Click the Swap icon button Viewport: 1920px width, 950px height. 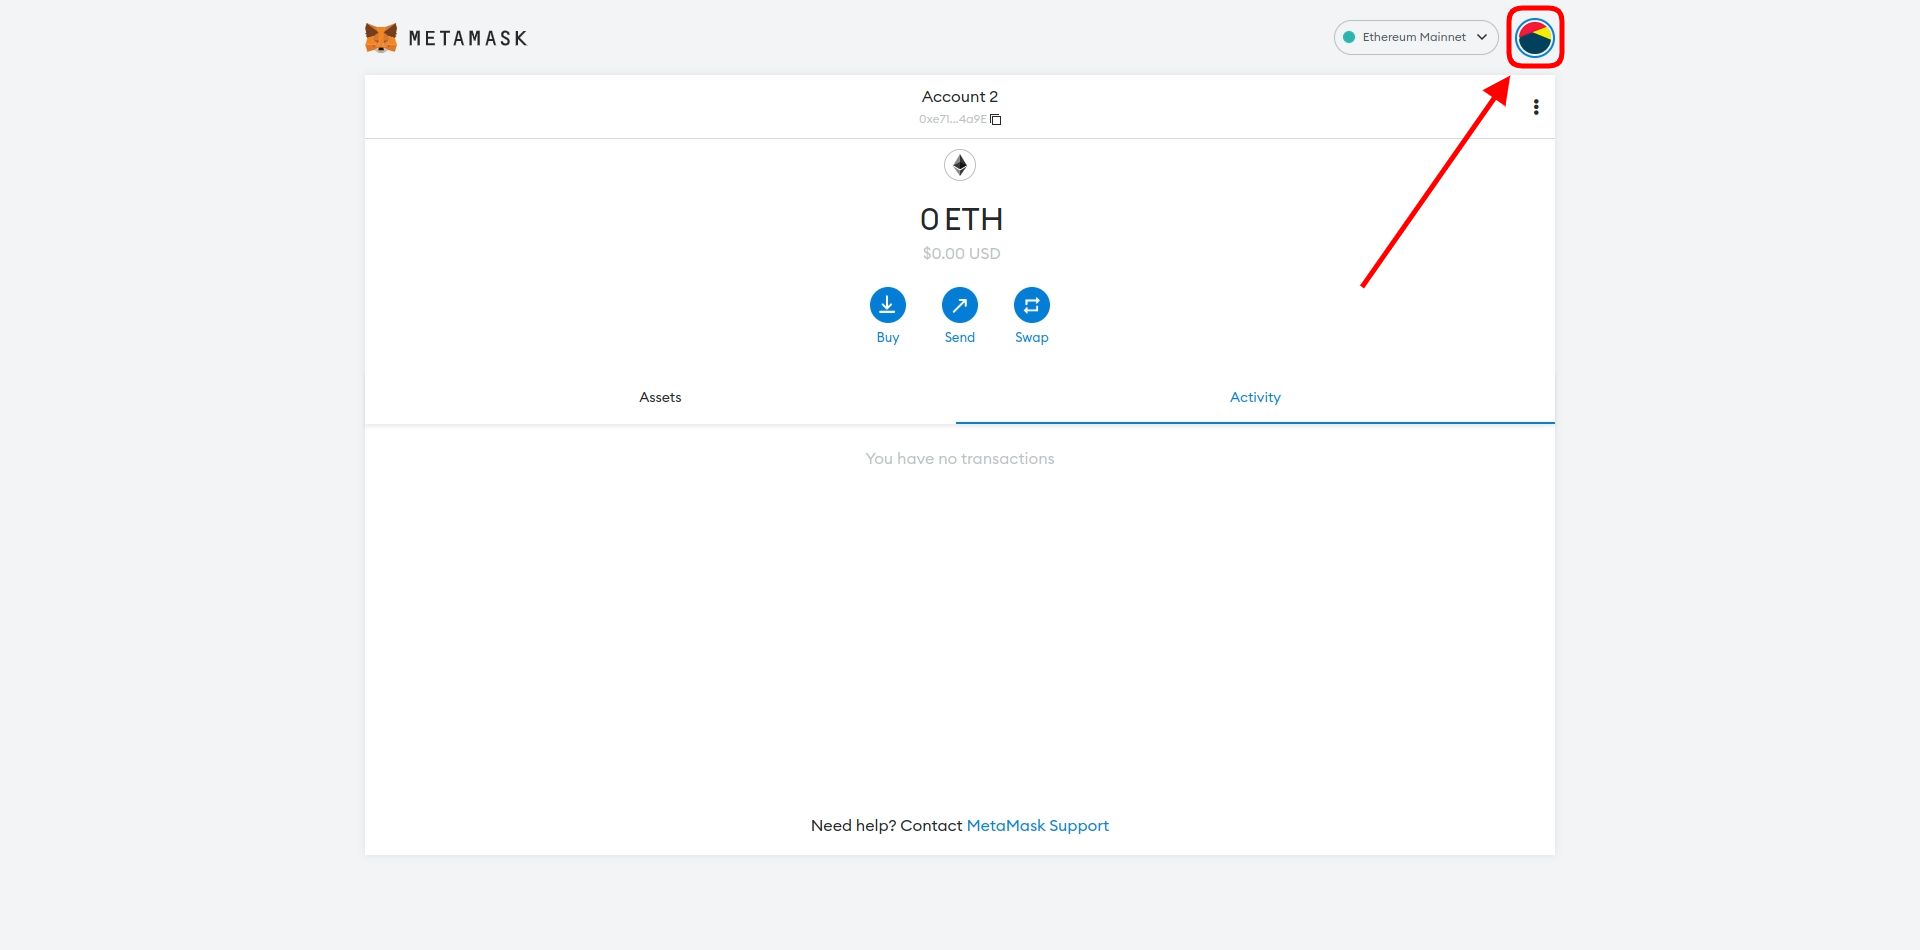1032,305
